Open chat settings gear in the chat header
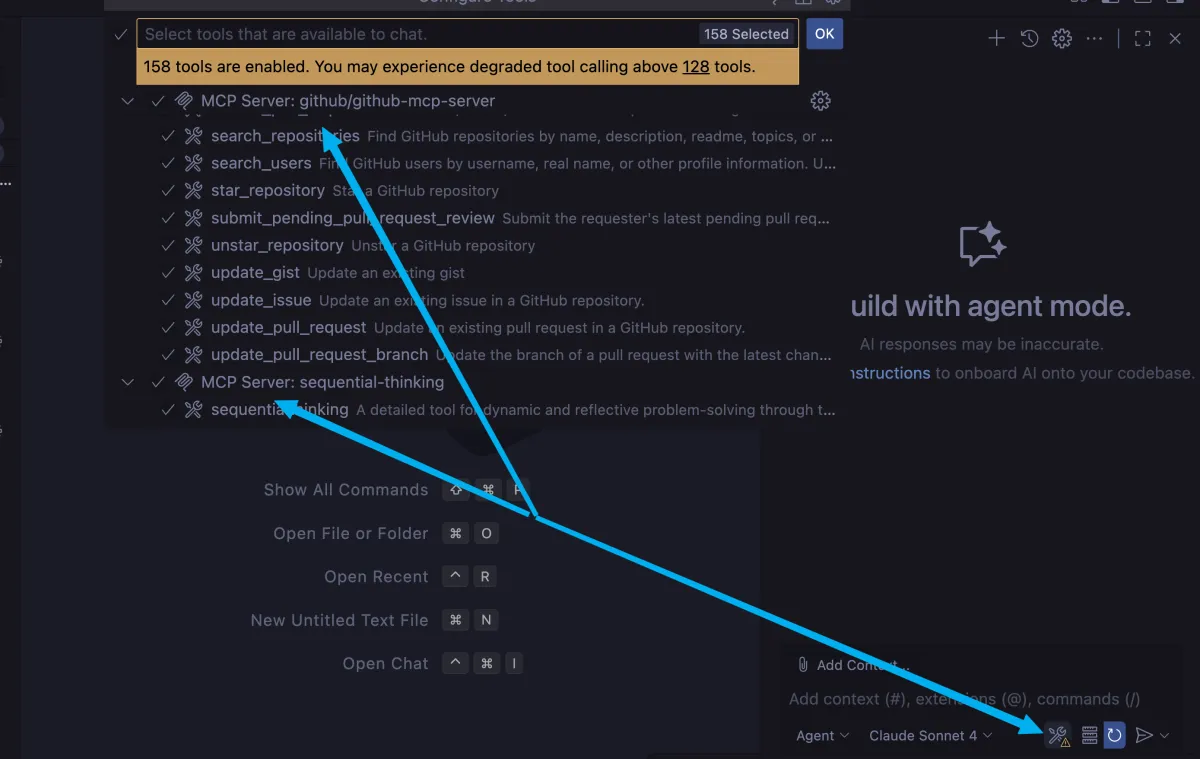 (x=1062, y=38)
